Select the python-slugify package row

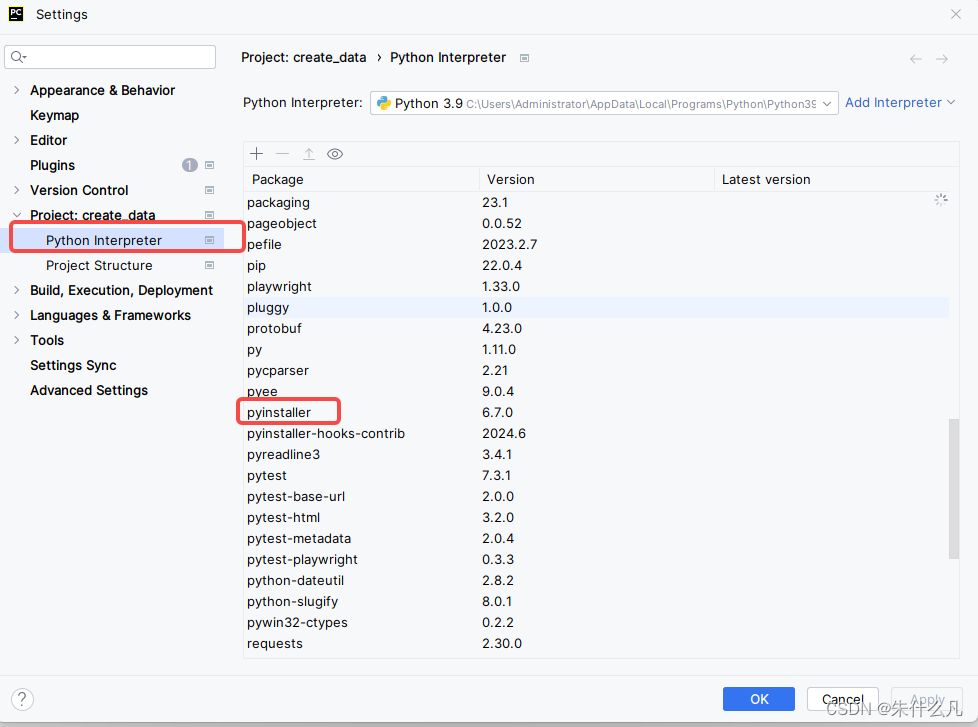(596, 601)
